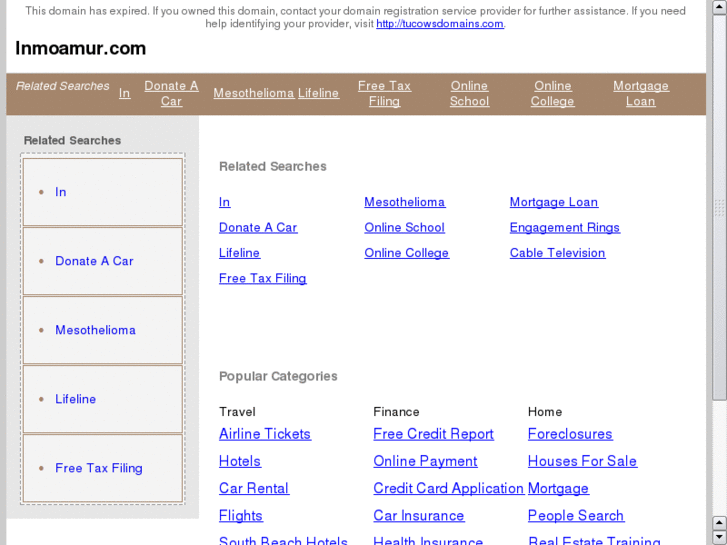Viewport: 727px width, 545px height.
Task: Open the Hotels link under Travel
Action: click(x=240, y=462)
